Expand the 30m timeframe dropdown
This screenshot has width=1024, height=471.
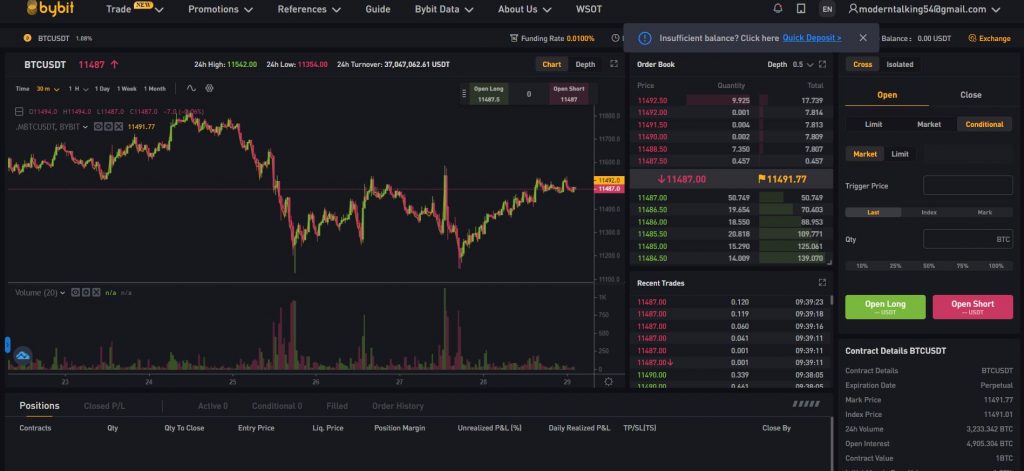(46, 89)
